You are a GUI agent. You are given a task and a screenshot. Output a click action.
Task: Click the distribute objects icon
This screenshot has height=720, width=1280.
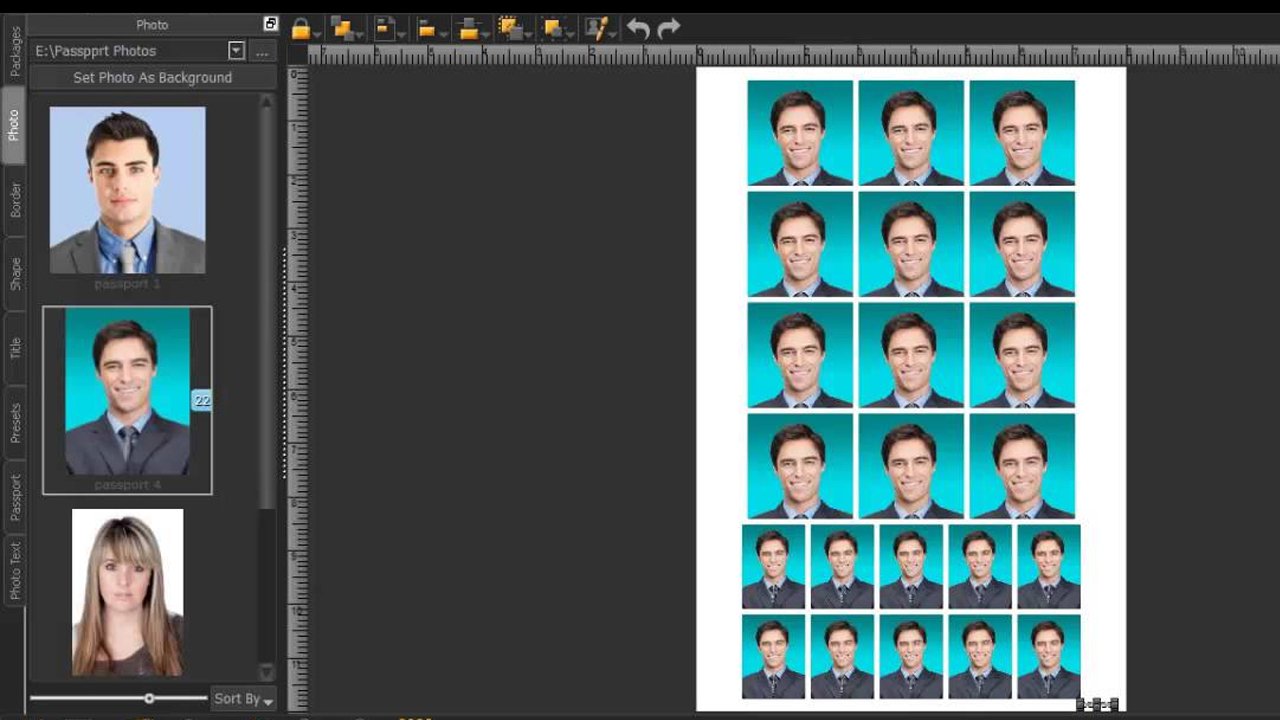(x=469, y=29)
